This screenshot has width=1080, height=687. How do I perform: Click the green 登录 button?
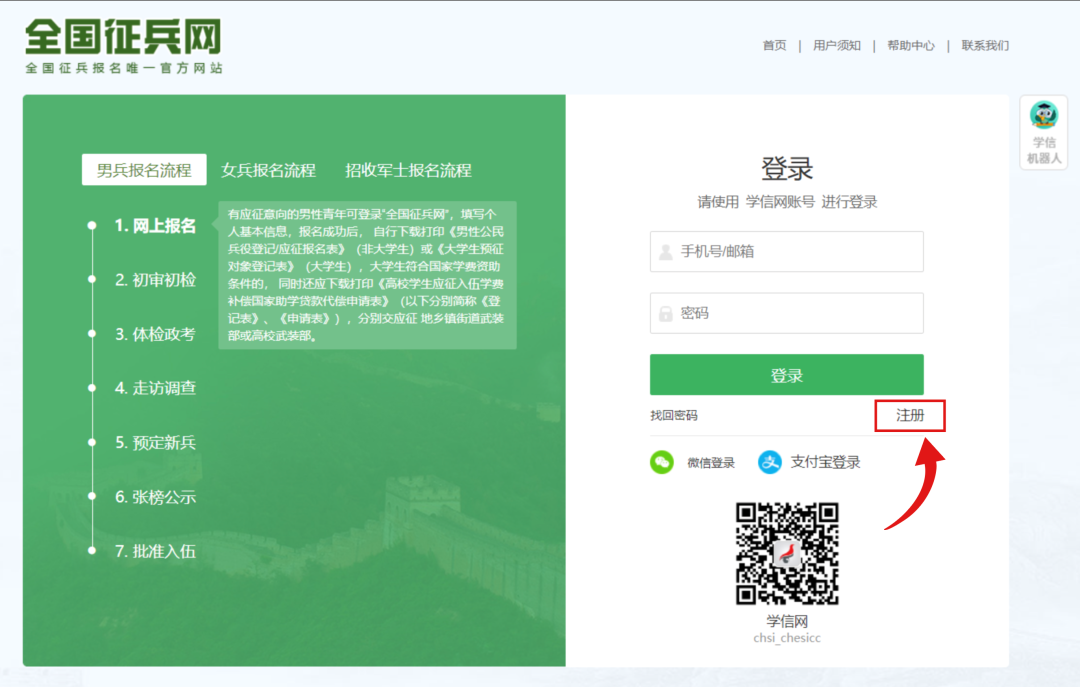pyautogui.click(x=787, y=374)
